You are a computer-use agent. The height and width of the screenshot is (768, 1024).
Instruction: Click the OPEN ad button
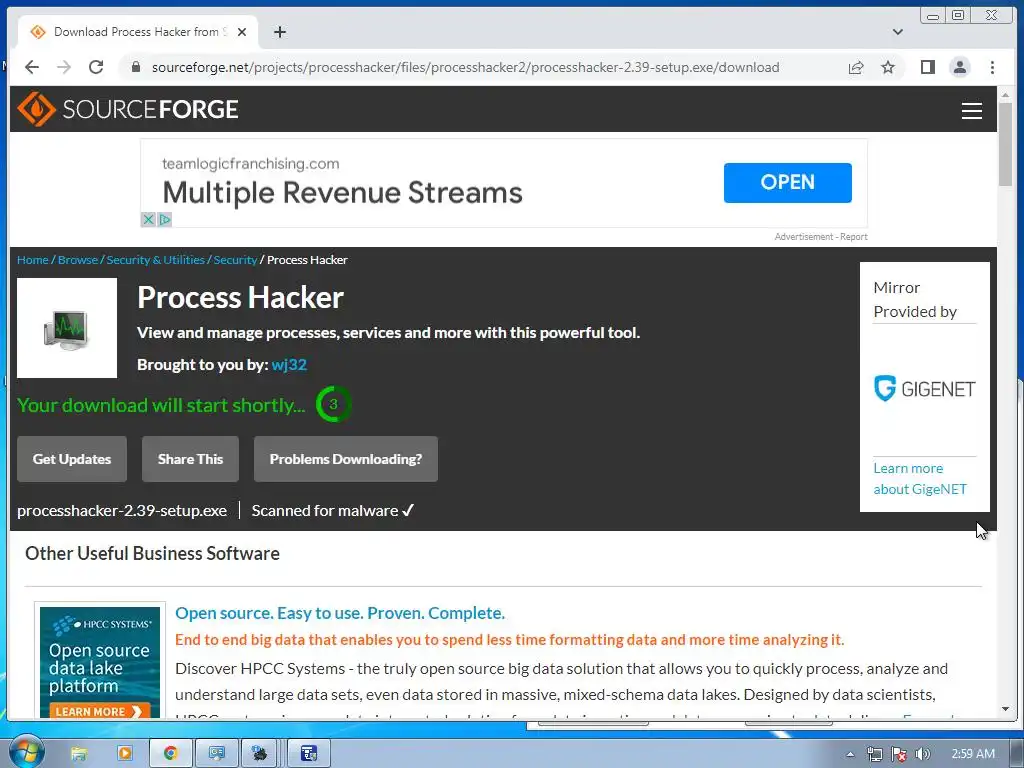pos(788,183)
